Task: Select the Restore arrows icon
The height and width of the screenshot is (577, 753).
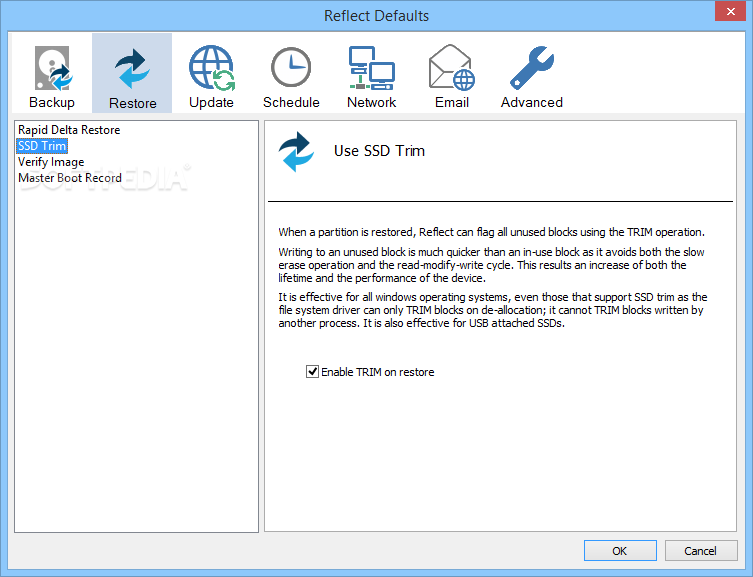Action: coord(132,69)
